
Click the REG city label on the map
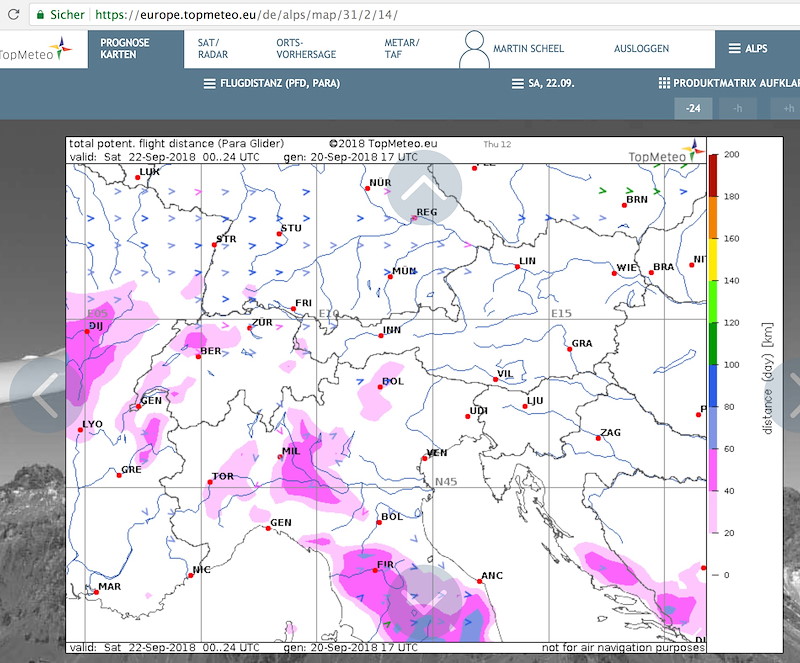pyautogui.click(x=427, y=212)
